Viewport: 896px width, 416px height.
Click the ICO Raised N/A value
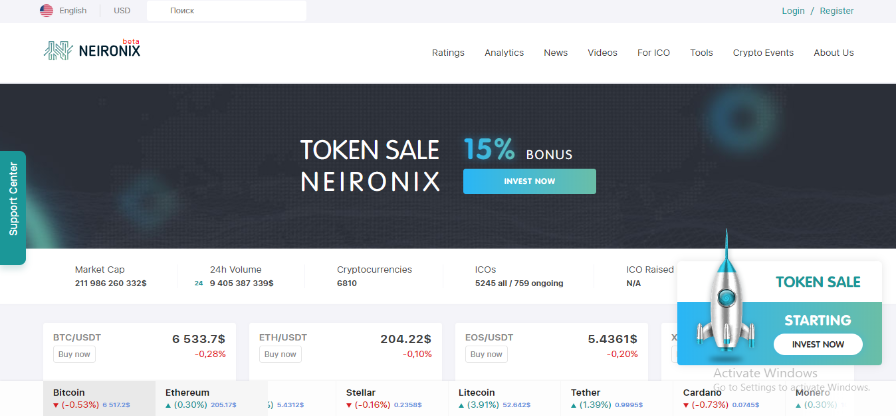(633, 283)
